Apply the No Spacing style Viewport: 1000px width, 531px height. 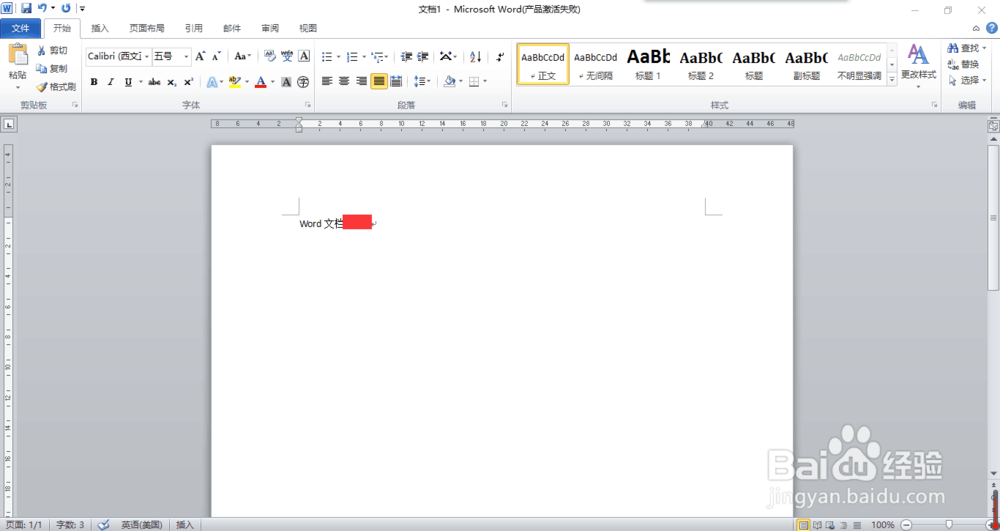tap(595, 64)
